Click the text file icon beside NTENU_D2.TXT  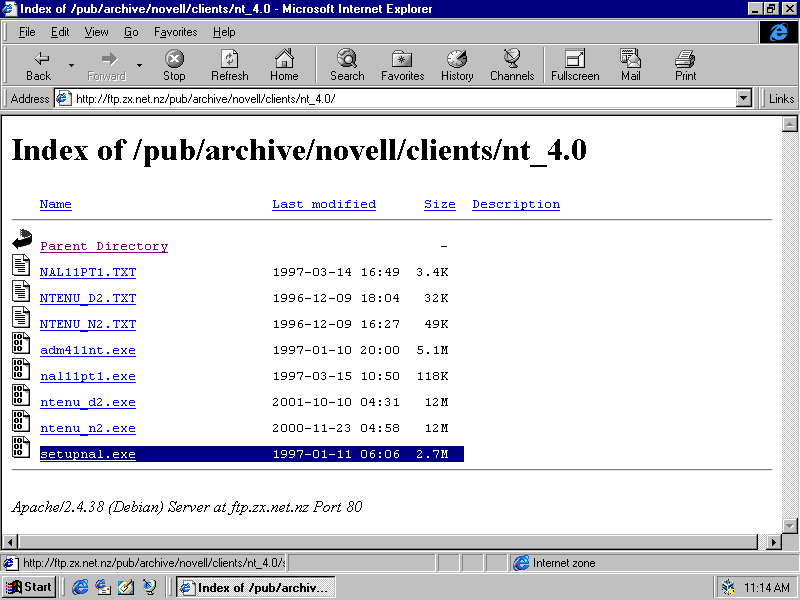click(x=21, y=291)
